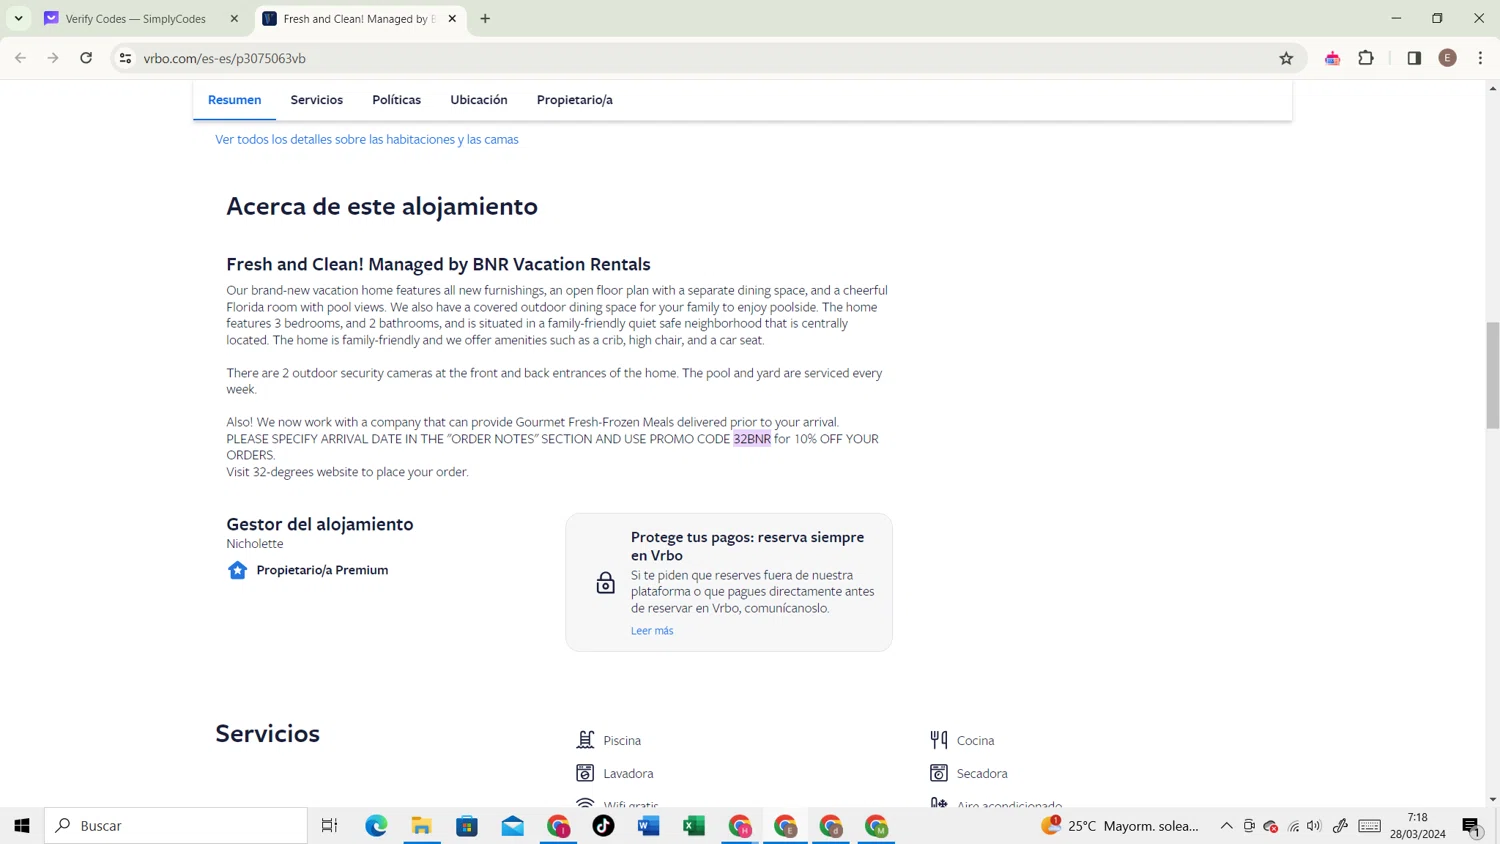Open the weather widget showing 25°C
The image size is (1500, 844).
pyautogui.click(x=1120, y=826)
